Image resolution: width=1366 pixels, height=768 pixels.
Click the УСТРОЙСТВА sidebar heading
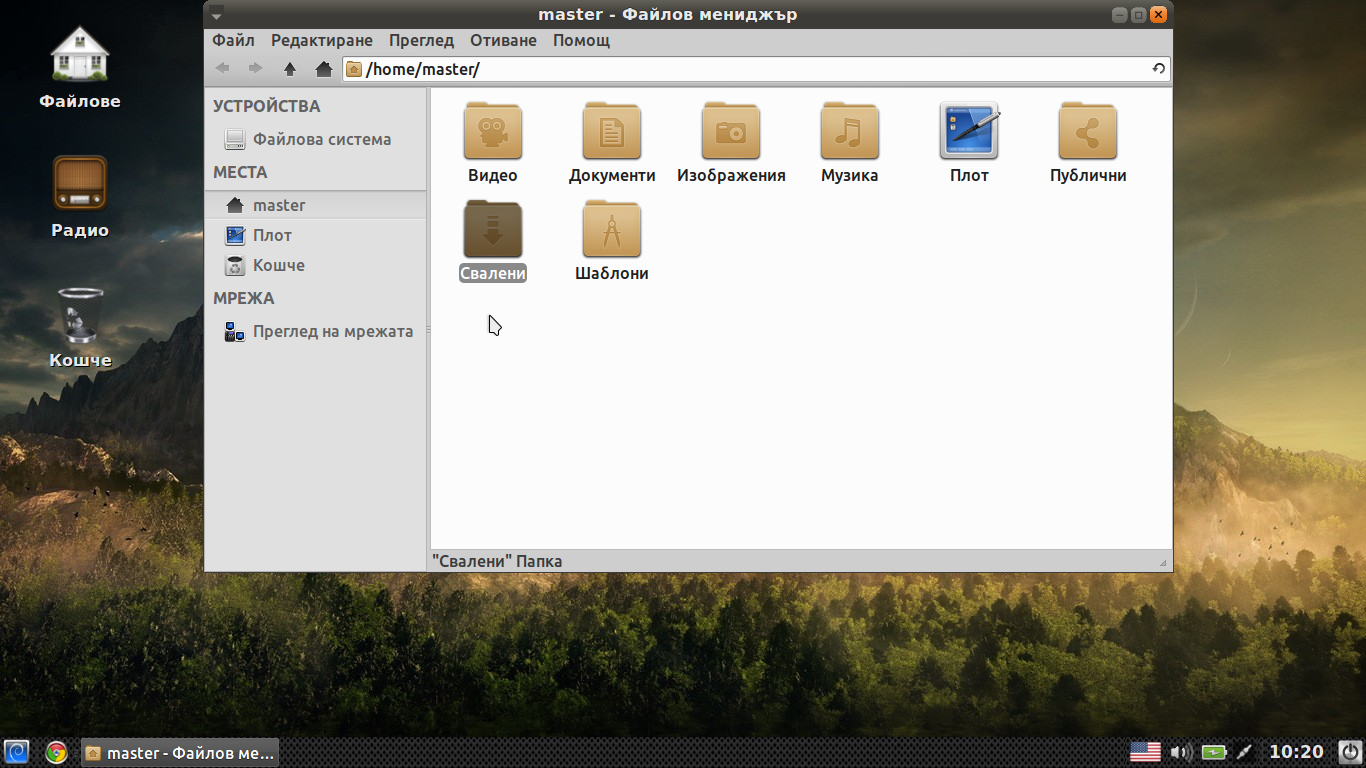click(x=267, y=106)
